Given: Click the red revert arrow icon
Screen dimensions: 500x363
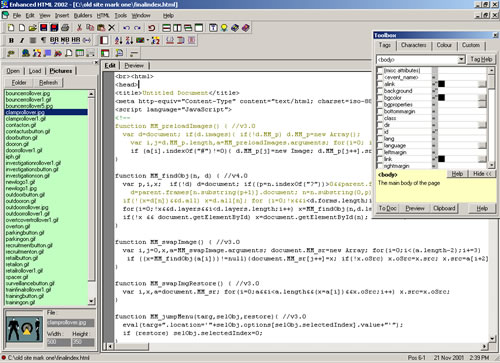Looking at the screenshot, I should tap(152, 28).
